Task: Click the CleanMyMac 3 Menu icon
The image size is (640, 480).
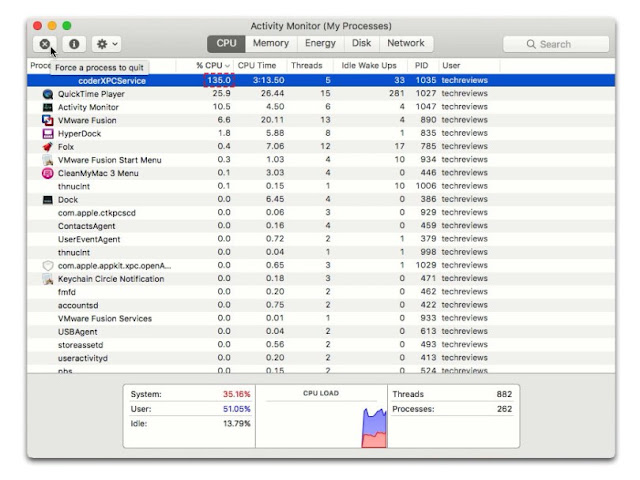Action: [x=48, y=173]
